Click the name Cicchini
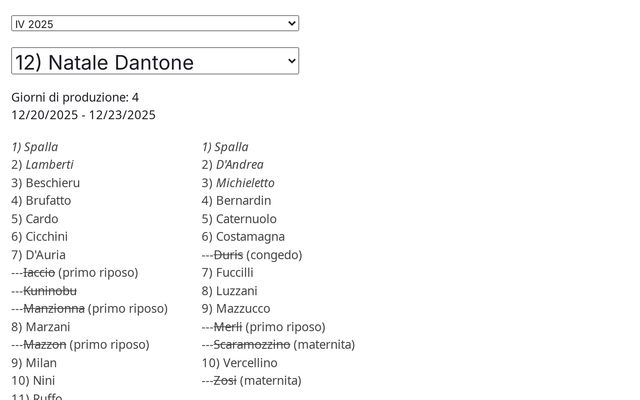 pyautogui.click(x=46, y=237)
